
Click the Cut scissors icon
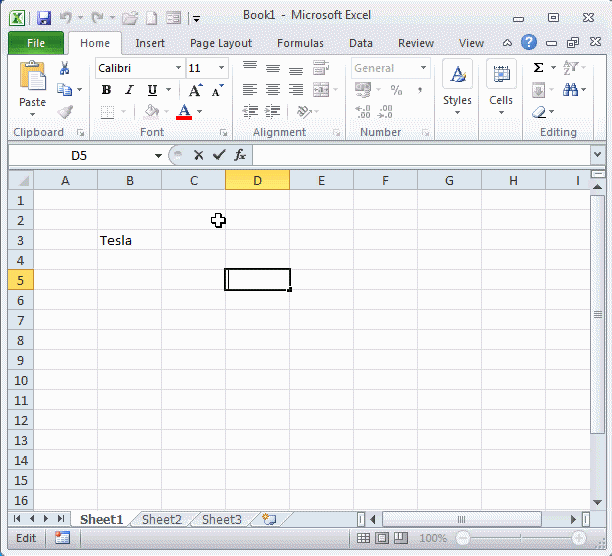(65, 68)
